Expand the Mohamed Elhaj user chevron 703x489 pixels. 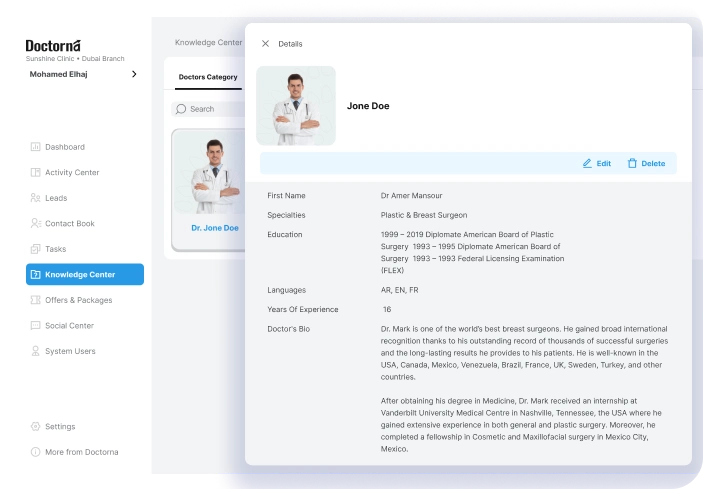pos(134,74)
